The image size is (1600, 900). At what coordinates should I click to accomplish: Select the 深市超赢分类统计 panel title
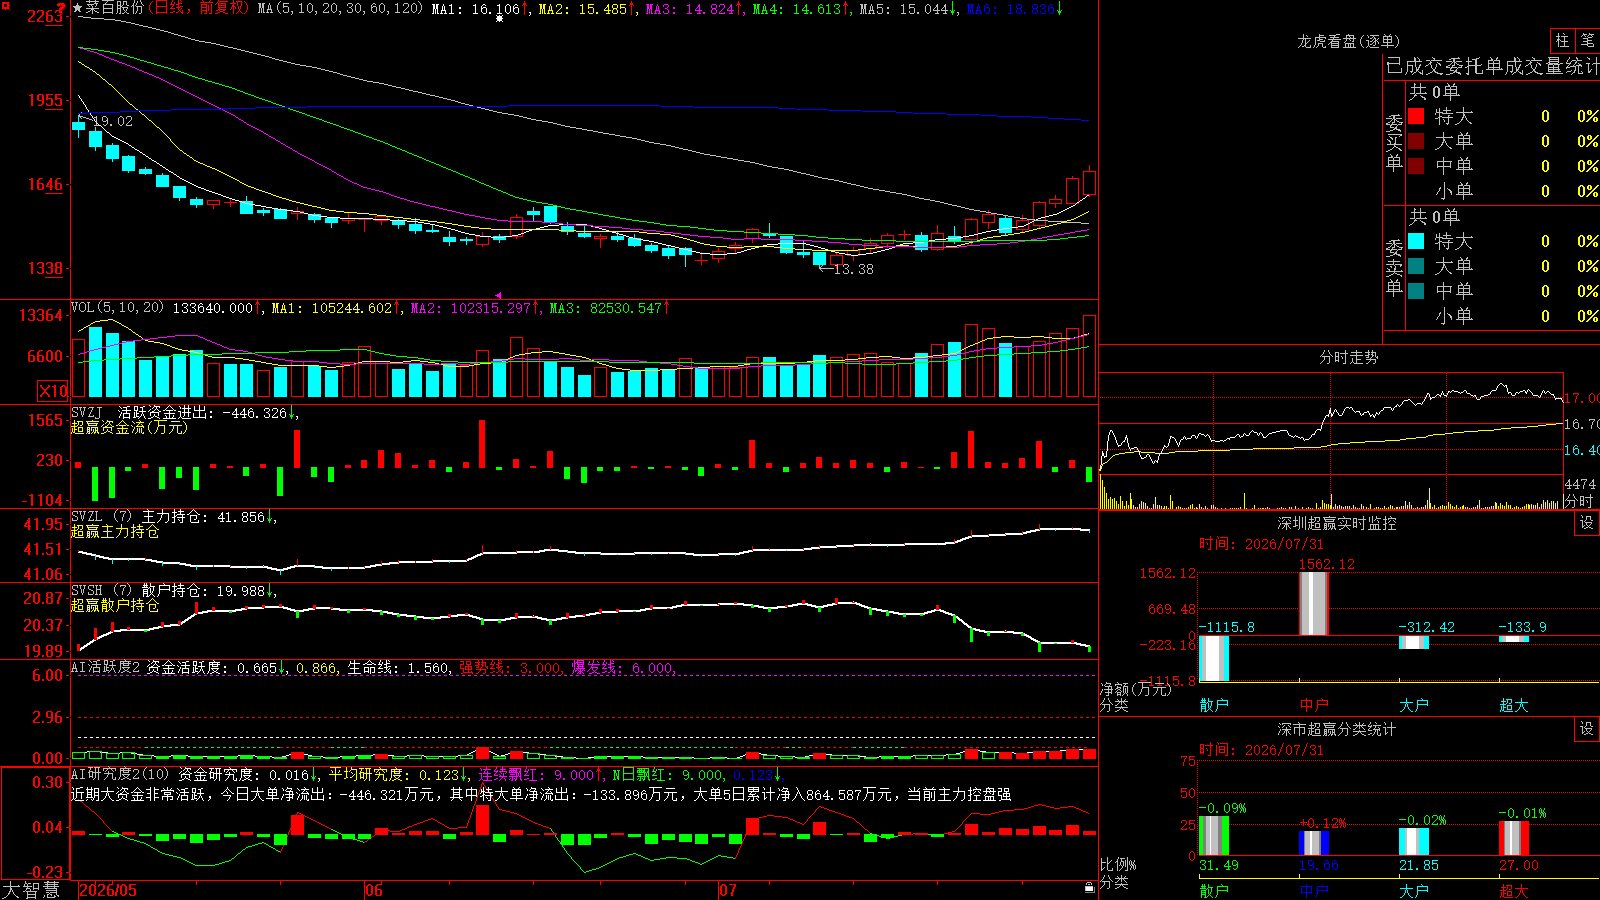click(x=1337, y=729)
